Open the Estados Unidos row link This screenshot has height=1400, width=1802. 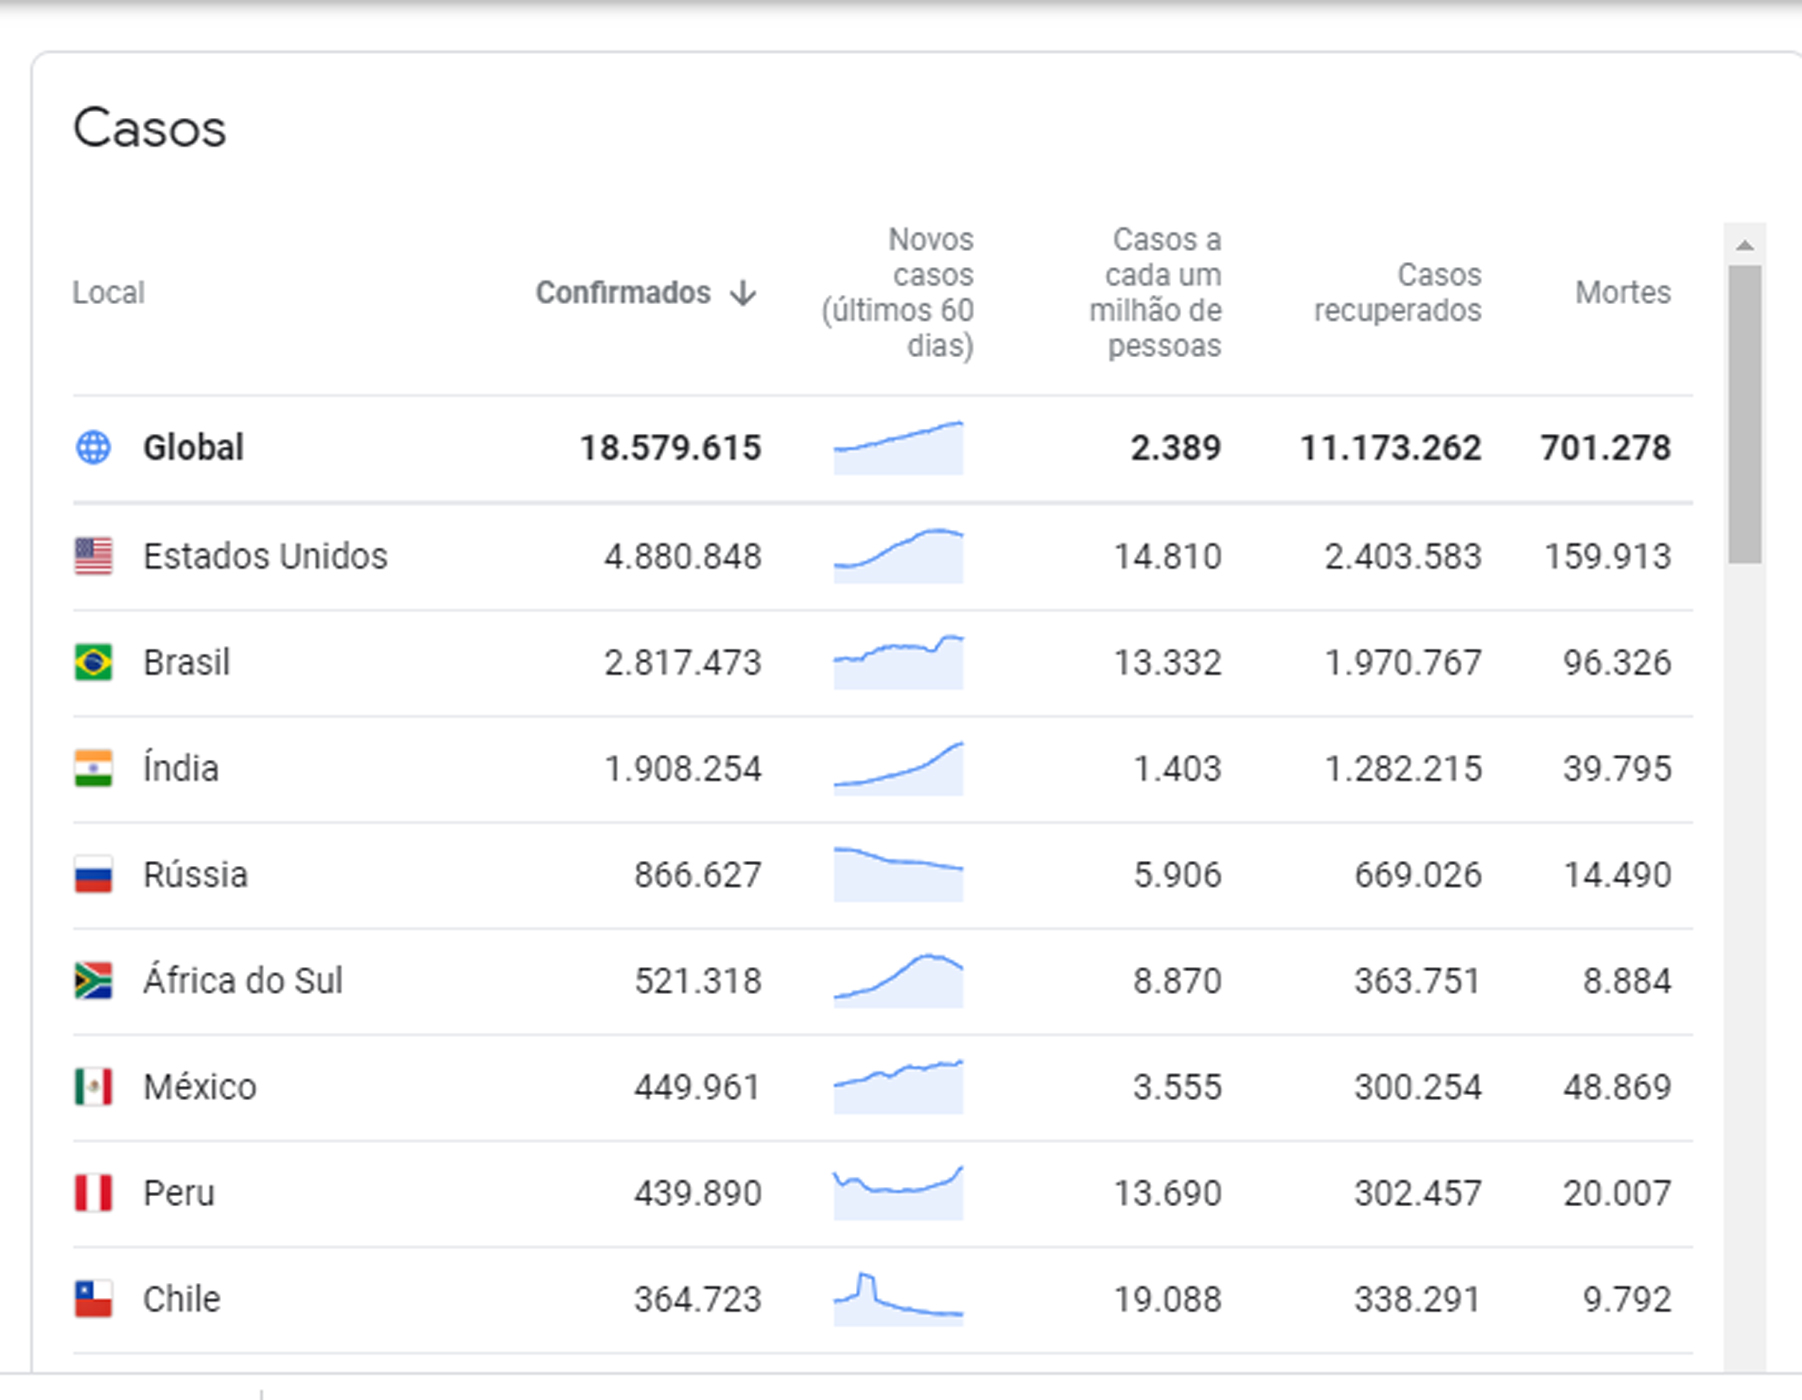(265, 556)
